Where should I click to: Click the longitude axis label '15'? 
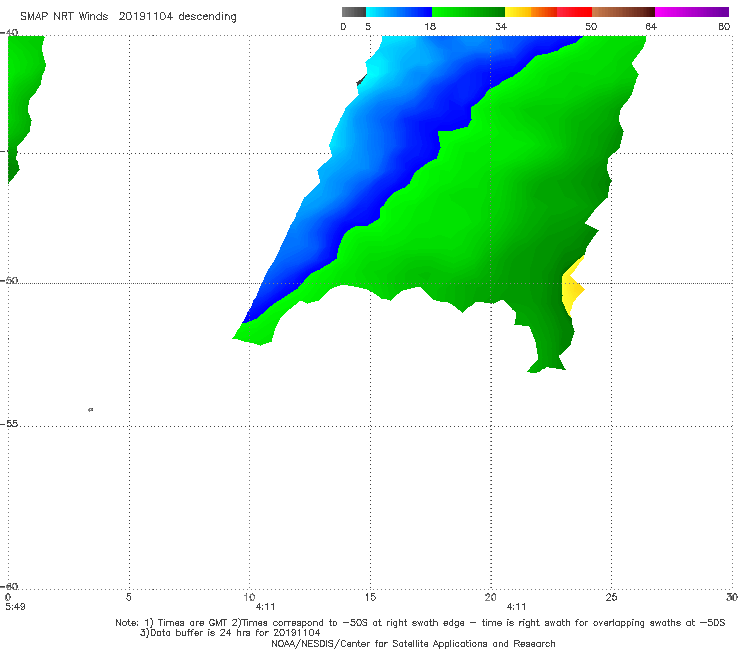coord(370,597)
